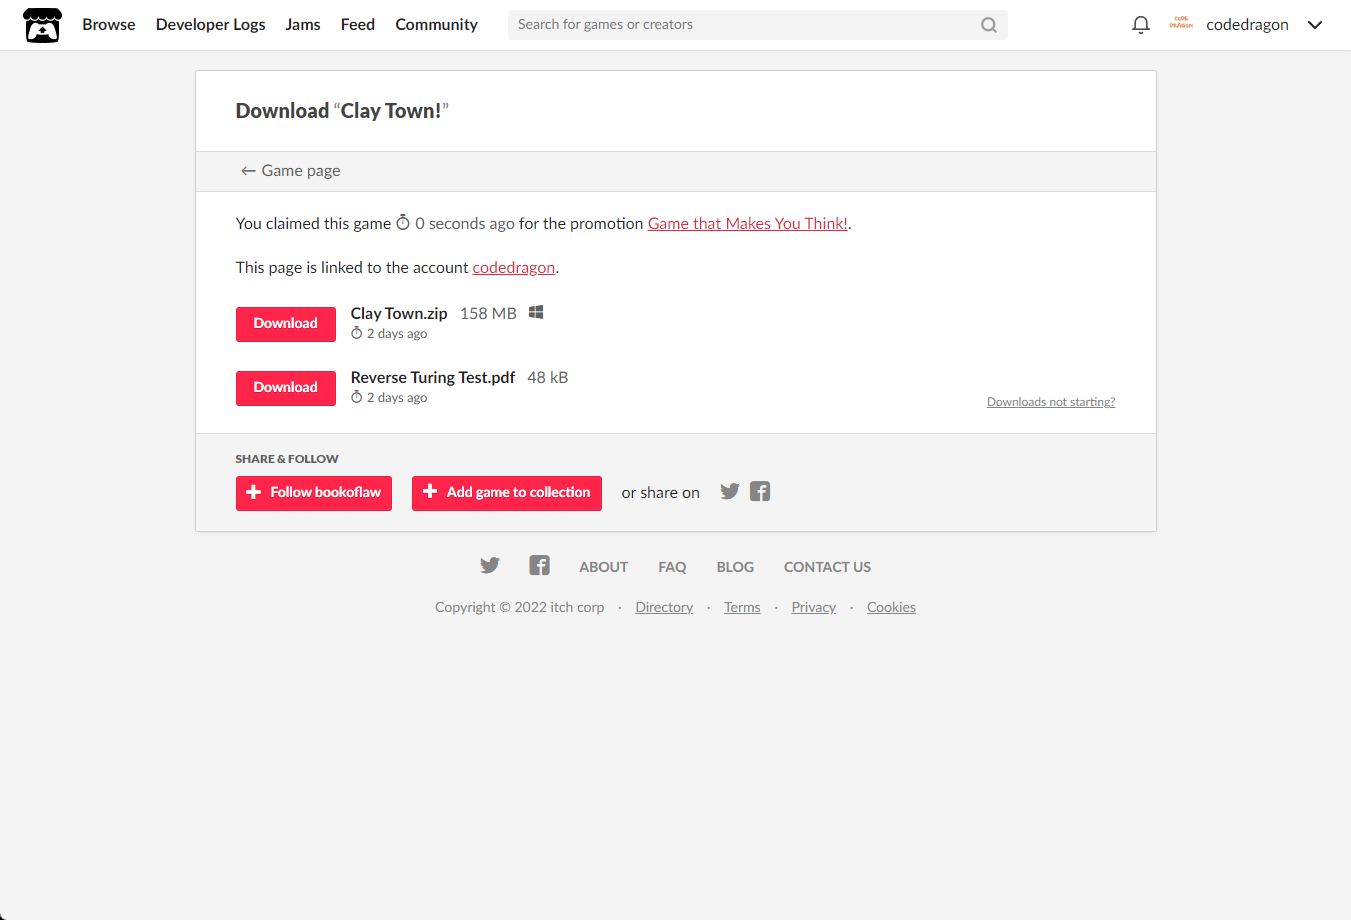The height and width of the screenshot is (920, 1351).
Task: Click the back arrow beside Game page
Action: 248,171
